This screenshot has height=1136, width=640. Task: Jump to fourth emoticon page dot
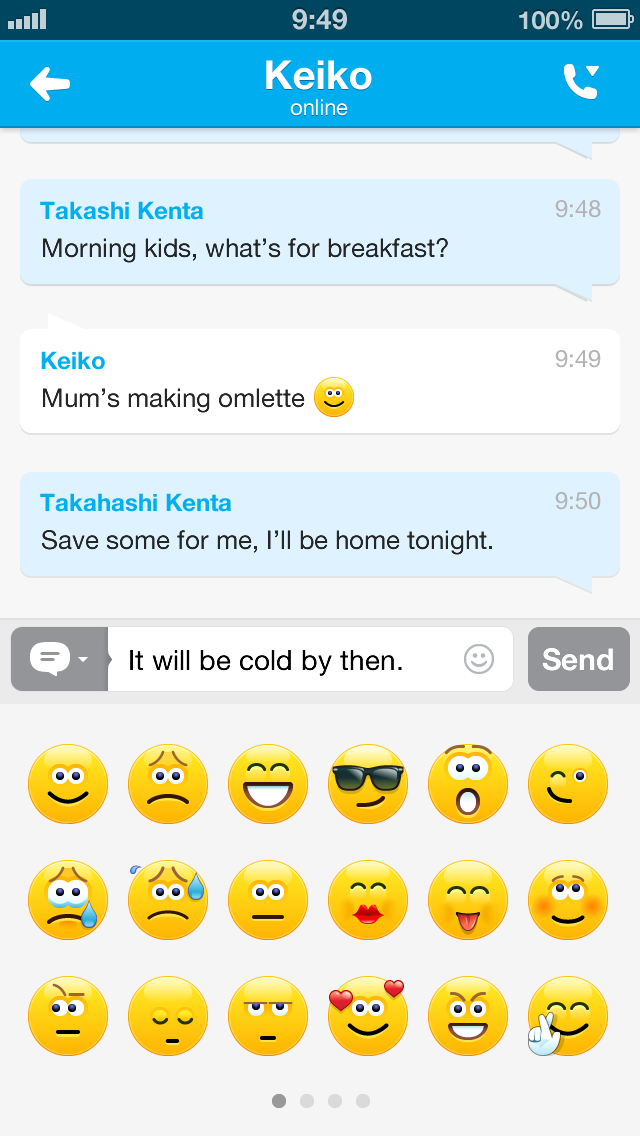pyautogui.click(x=363, y=1101)
